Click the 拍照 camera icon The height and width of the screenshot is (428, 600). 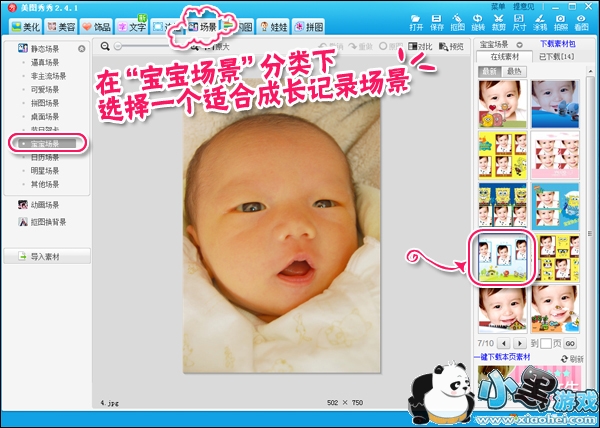[561, 23]
